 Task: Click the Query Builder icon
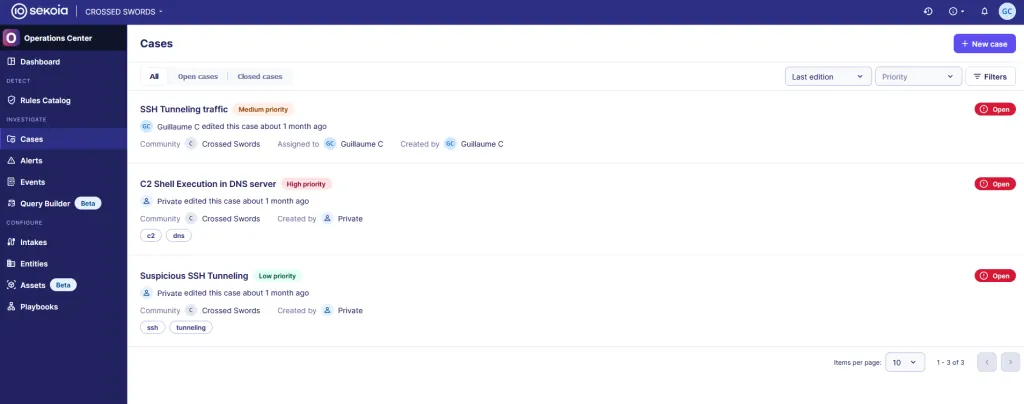click(x=10, y=204)
